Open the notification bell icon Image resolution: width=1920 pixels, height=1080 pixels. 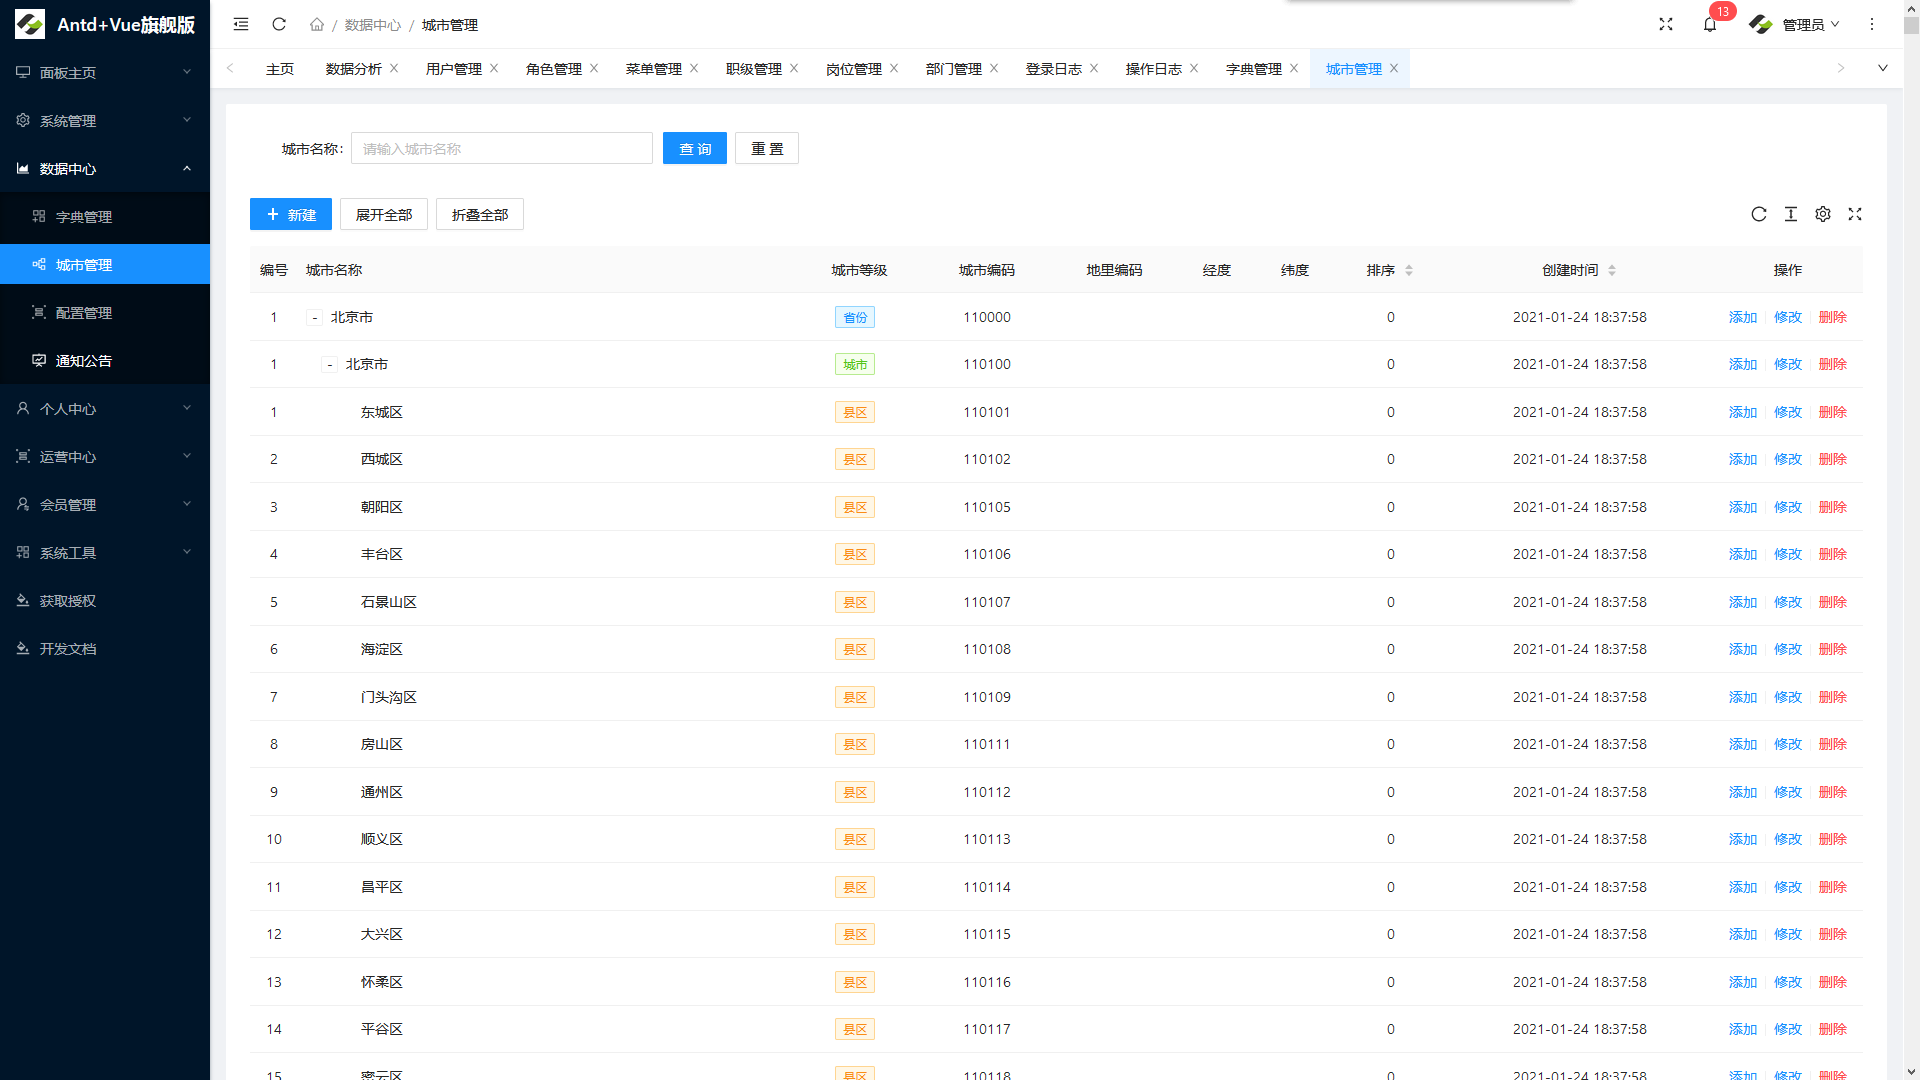point(1710,24)
